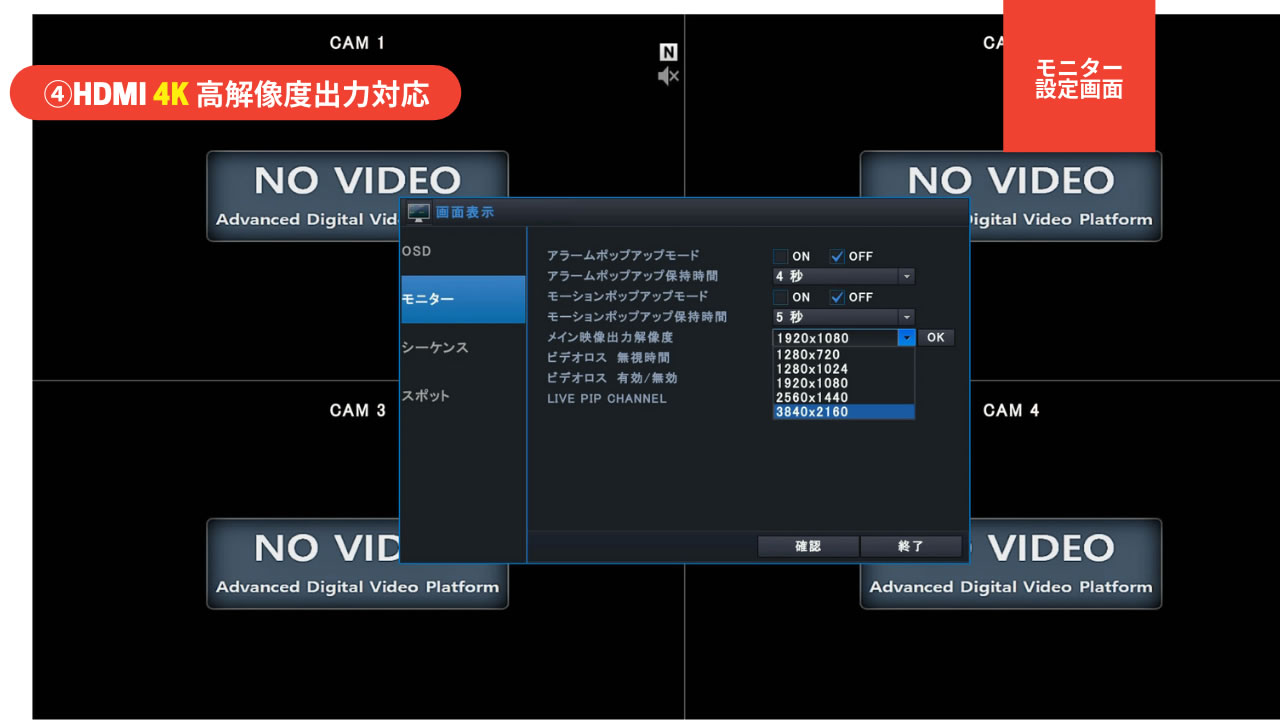Select 1280x1024 resolution option
The width and height of the screenshot is (1280, 720).
click(x=843, y=369)
